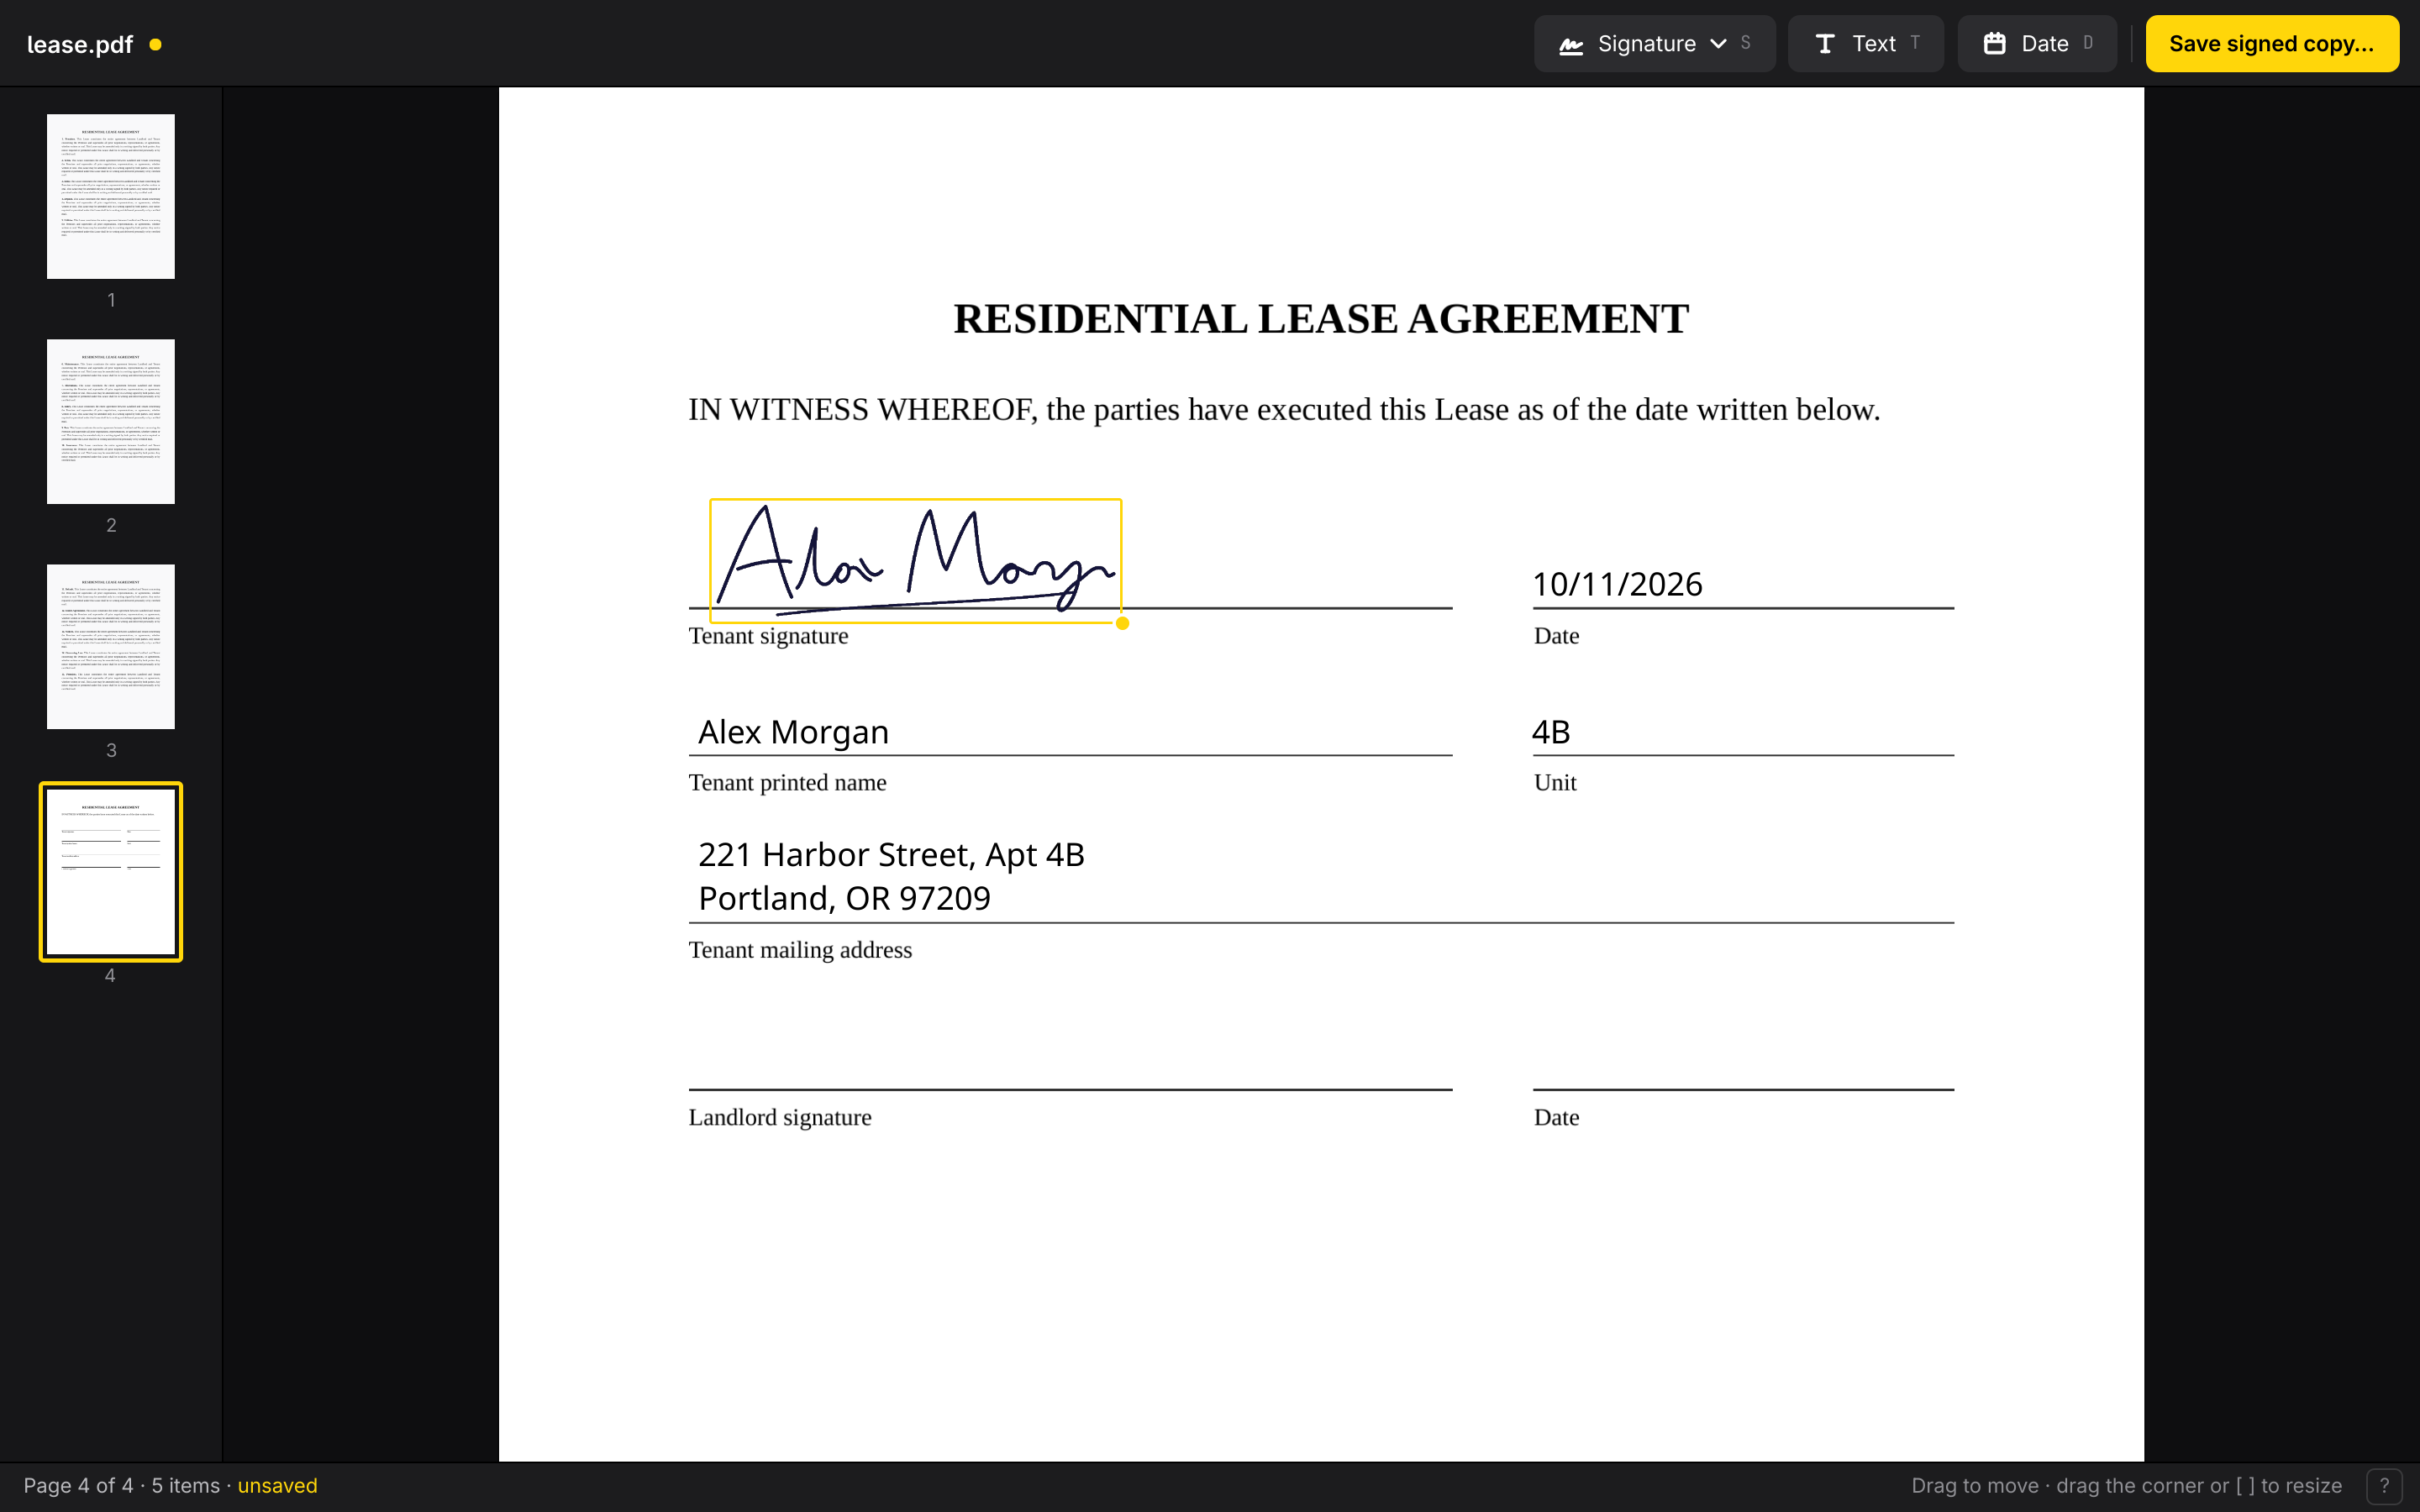Click the Save signed copy button
Viewport: 2420px width, 1512px height.
point(2271,44)
